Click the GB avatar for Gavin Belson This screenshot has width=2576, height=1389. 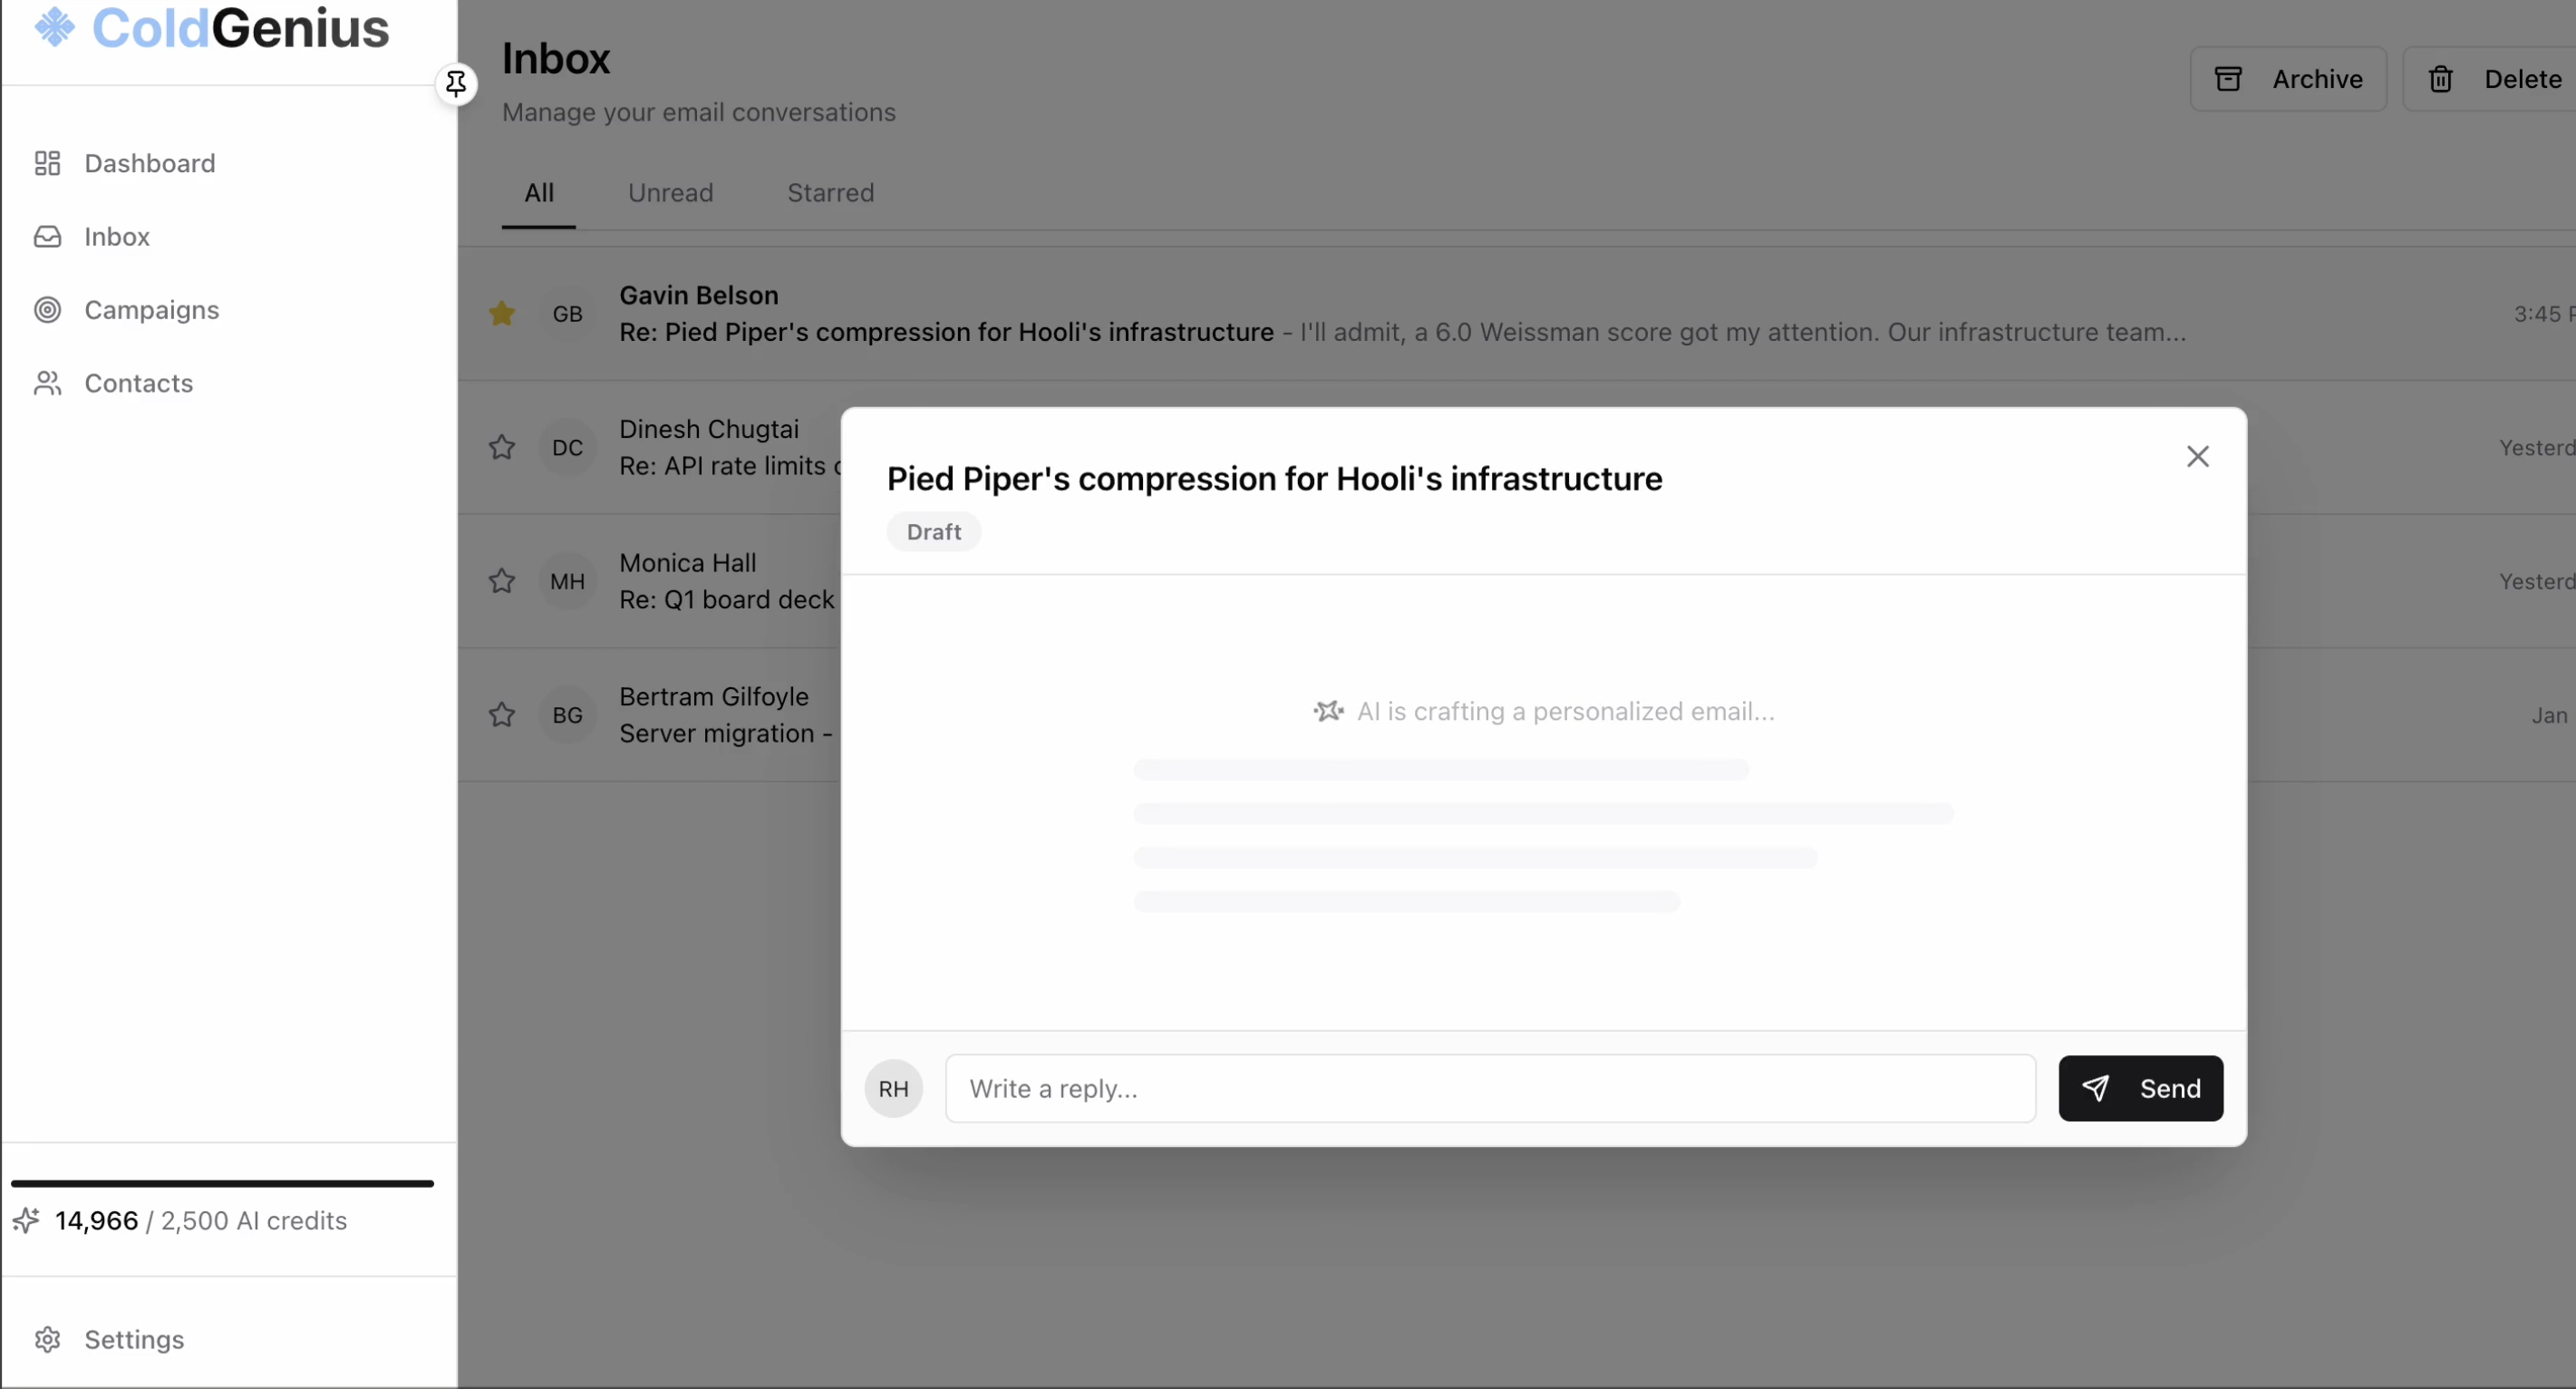[x=567, y=314]
